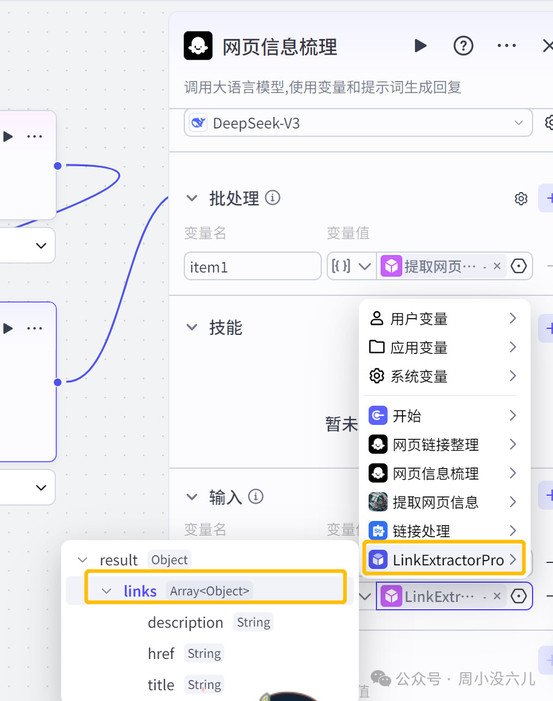Open the help question mark icon
This screenshot has width=553, height=701.
pyautogui.click(x=463, y=46)
